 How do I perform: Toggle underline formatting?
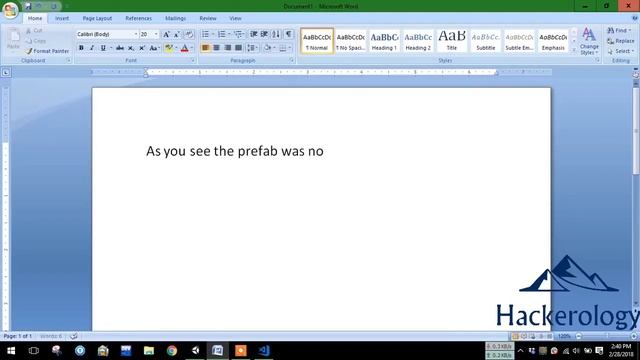103,48
